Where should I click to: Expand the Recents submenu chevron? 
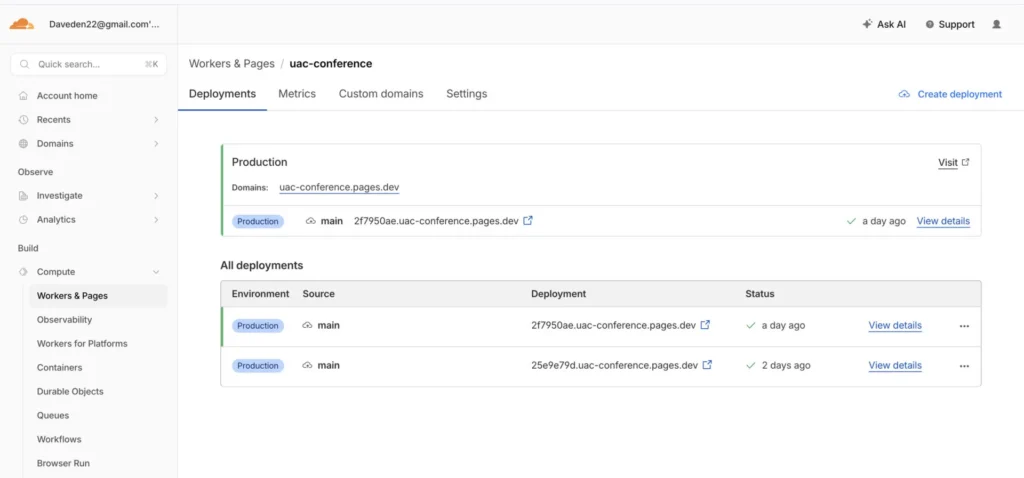pos(156,120)
